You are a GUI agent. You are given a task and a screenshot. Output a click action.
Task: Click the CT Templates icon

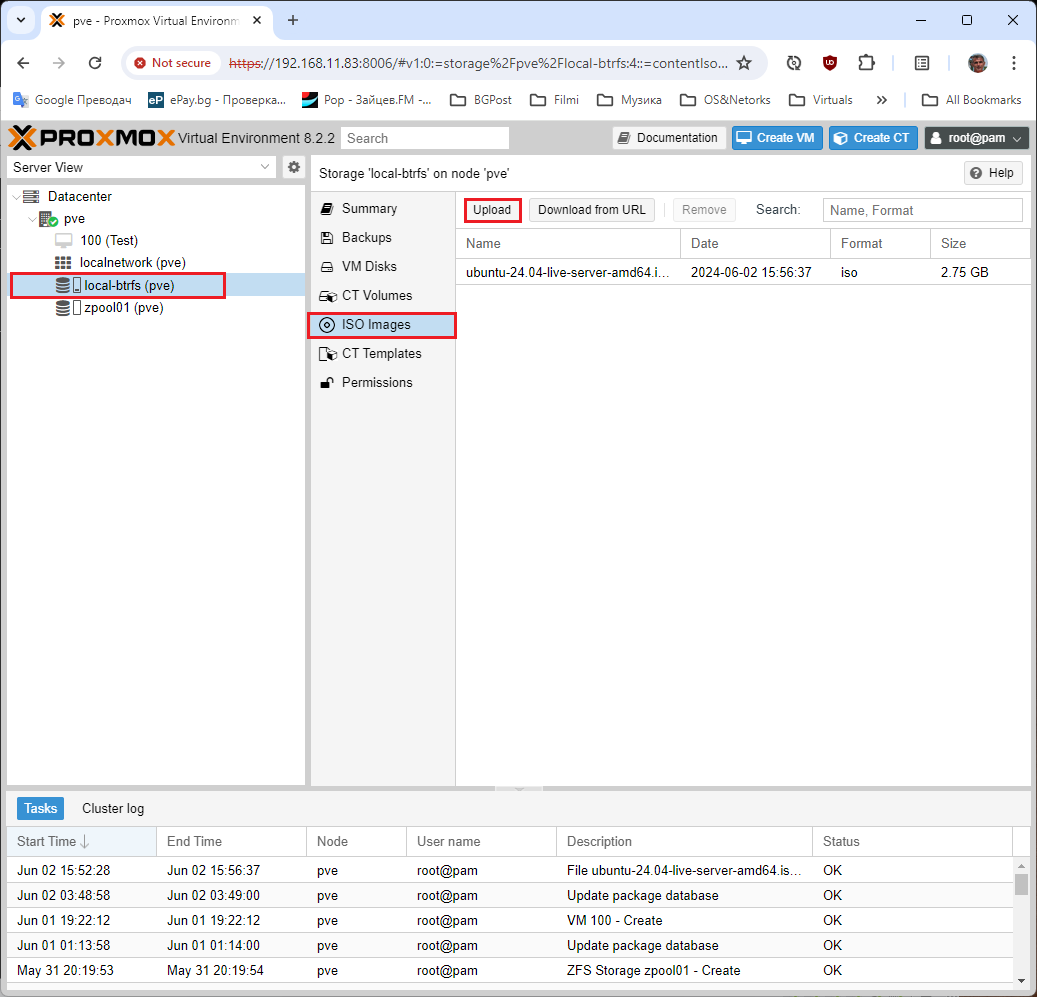tap(328, 354)
